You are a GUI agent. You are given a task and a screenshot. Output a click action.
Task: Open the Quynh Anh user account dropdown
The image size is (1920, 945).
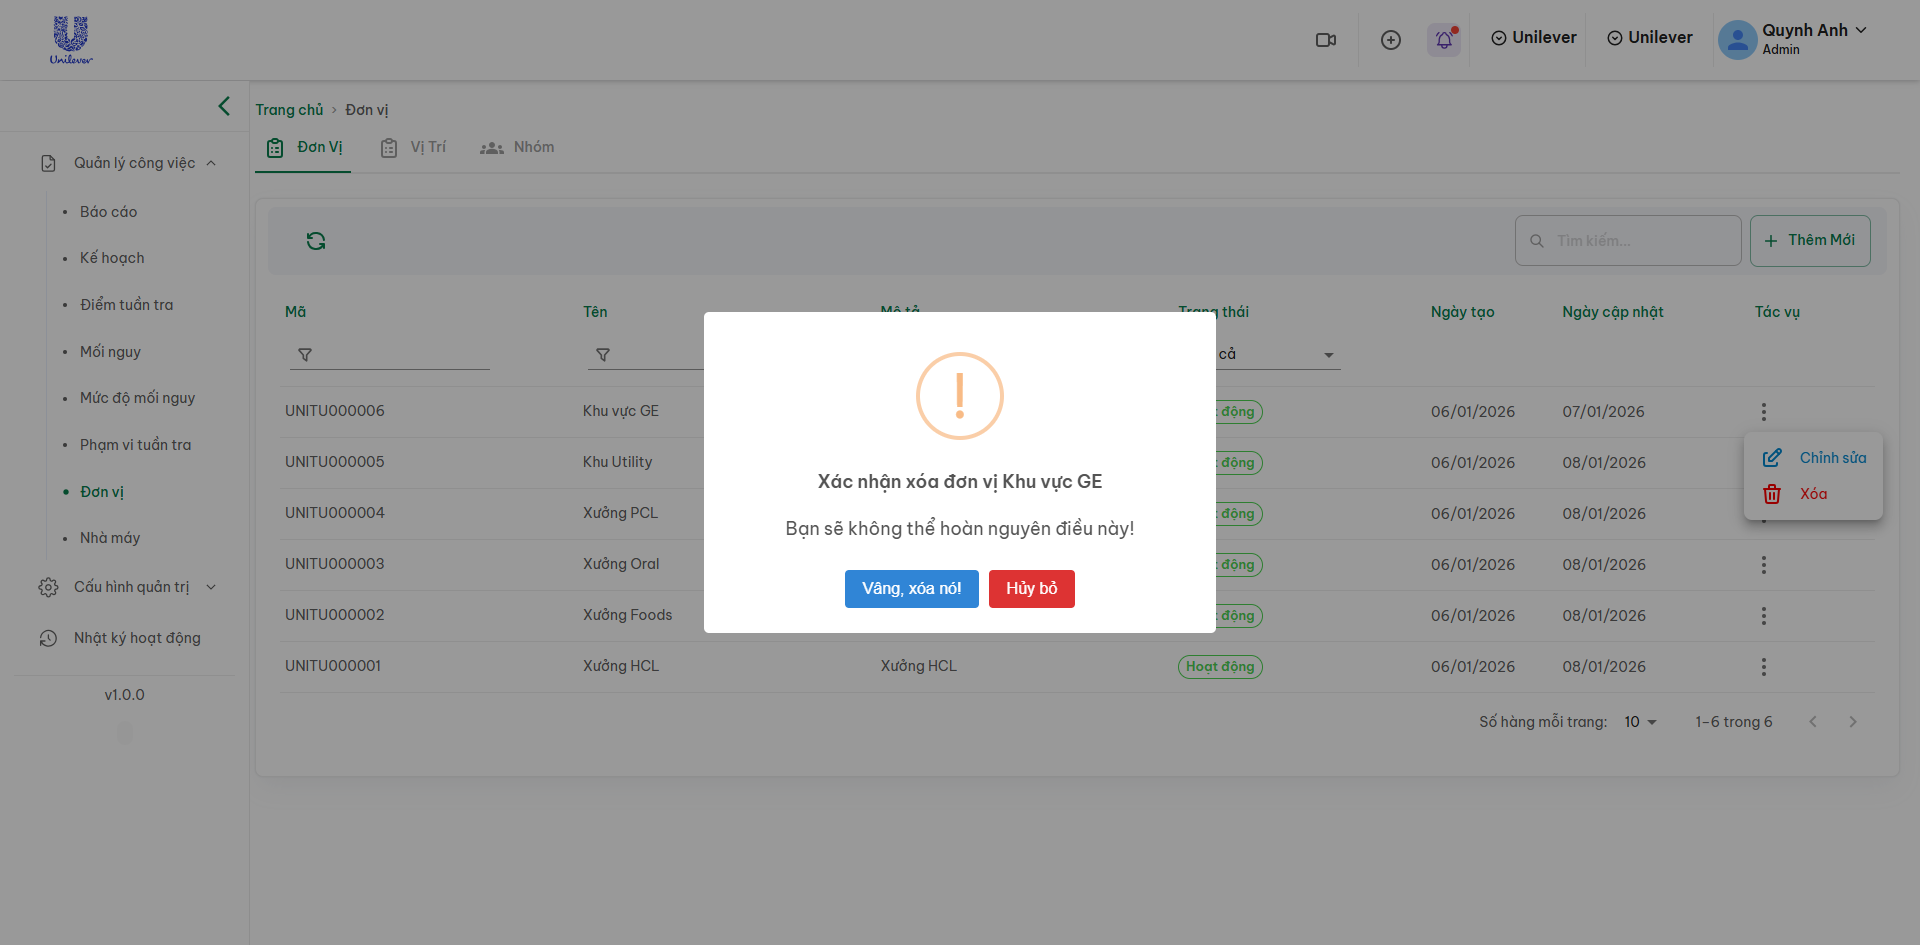(1792, 39)
